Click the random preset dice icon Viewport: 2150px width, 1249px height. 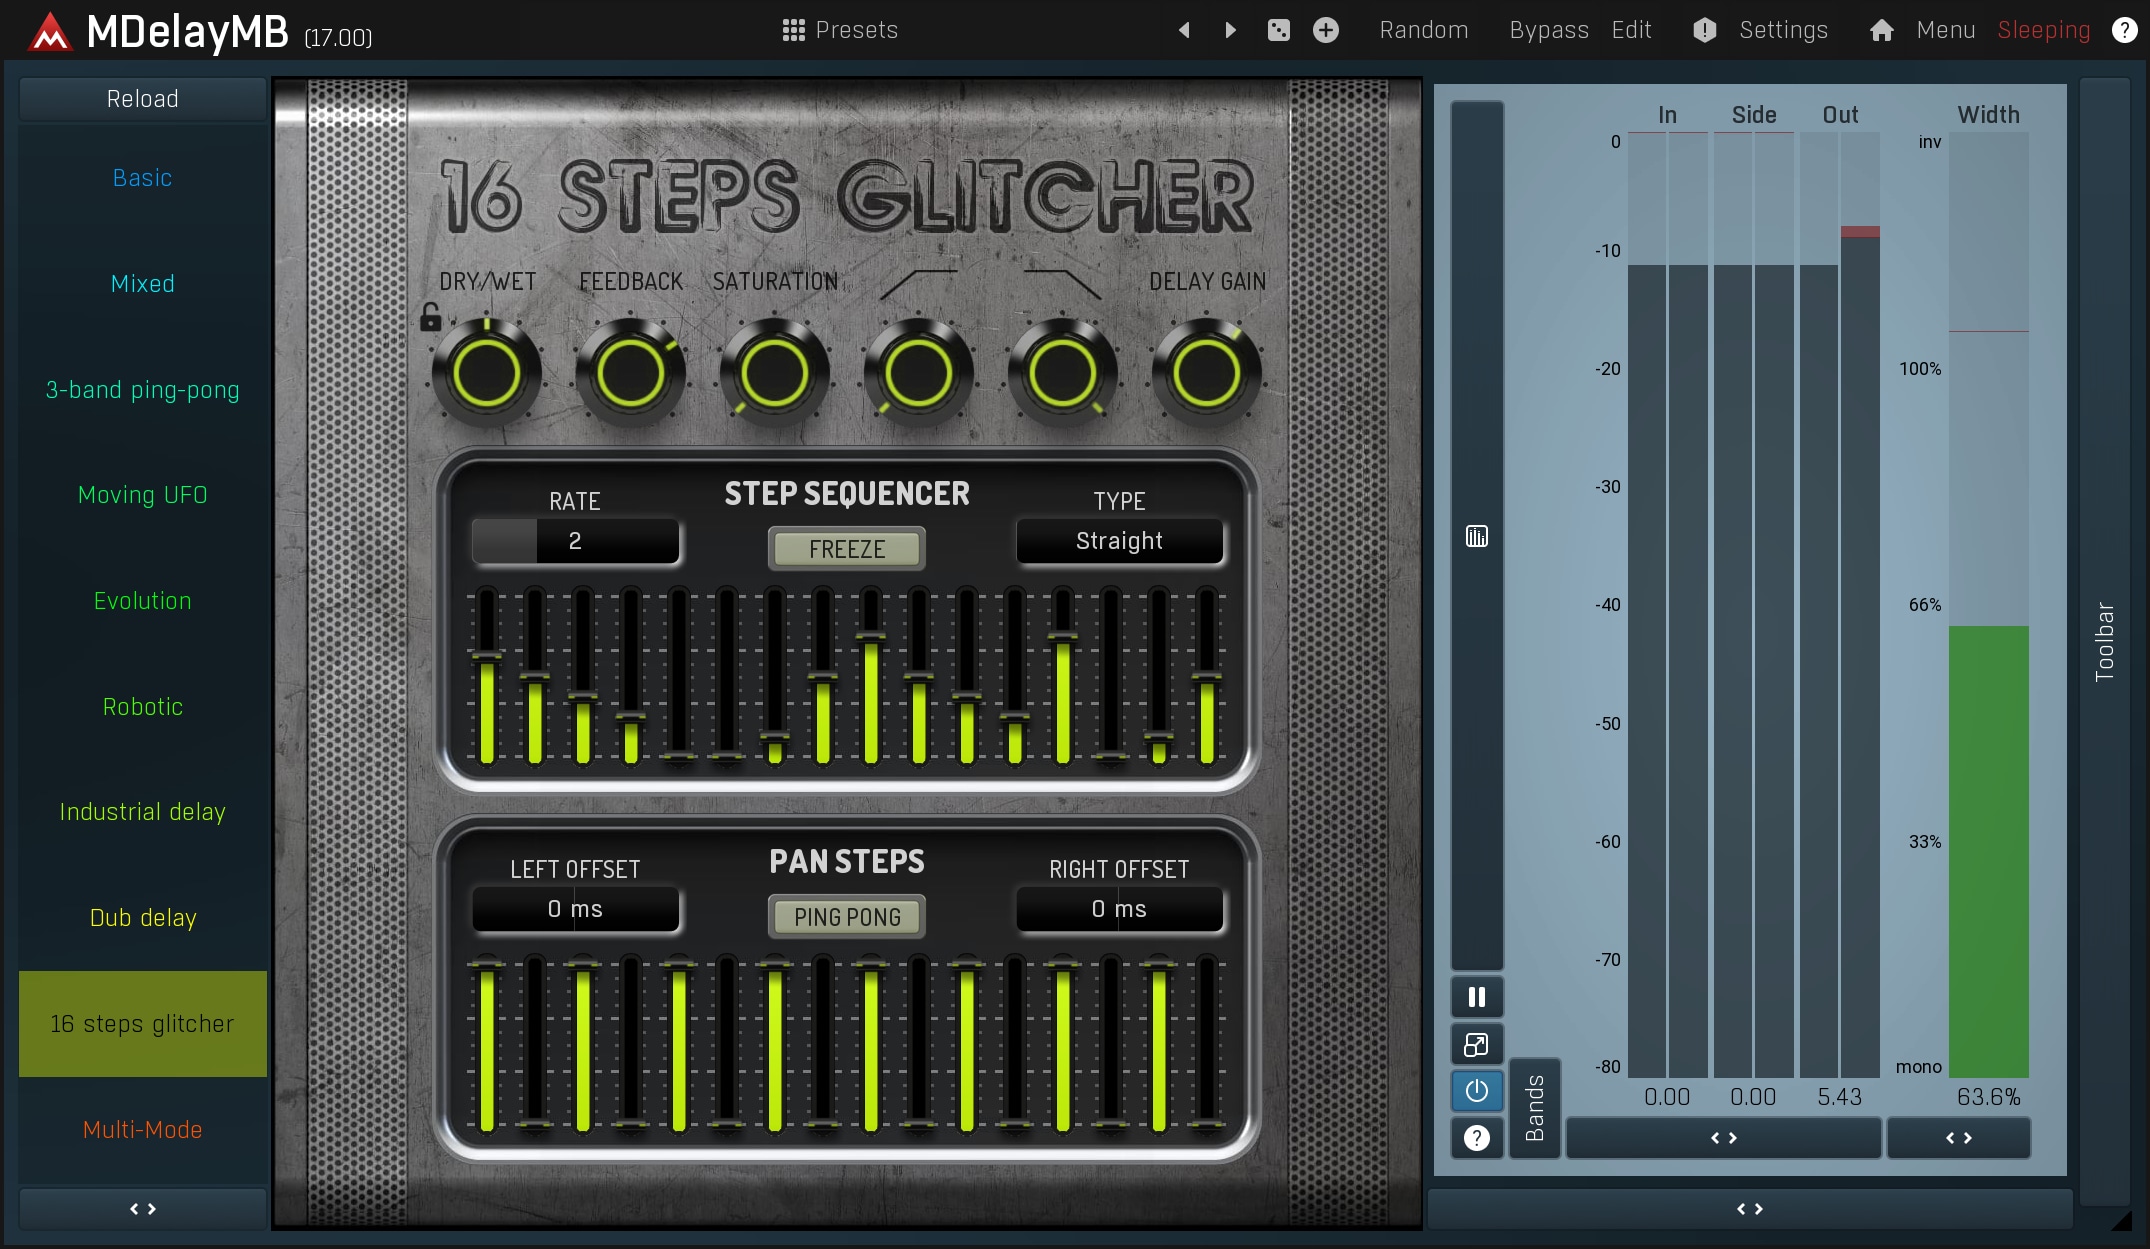pyautogui.click(x=1278, y=30)
